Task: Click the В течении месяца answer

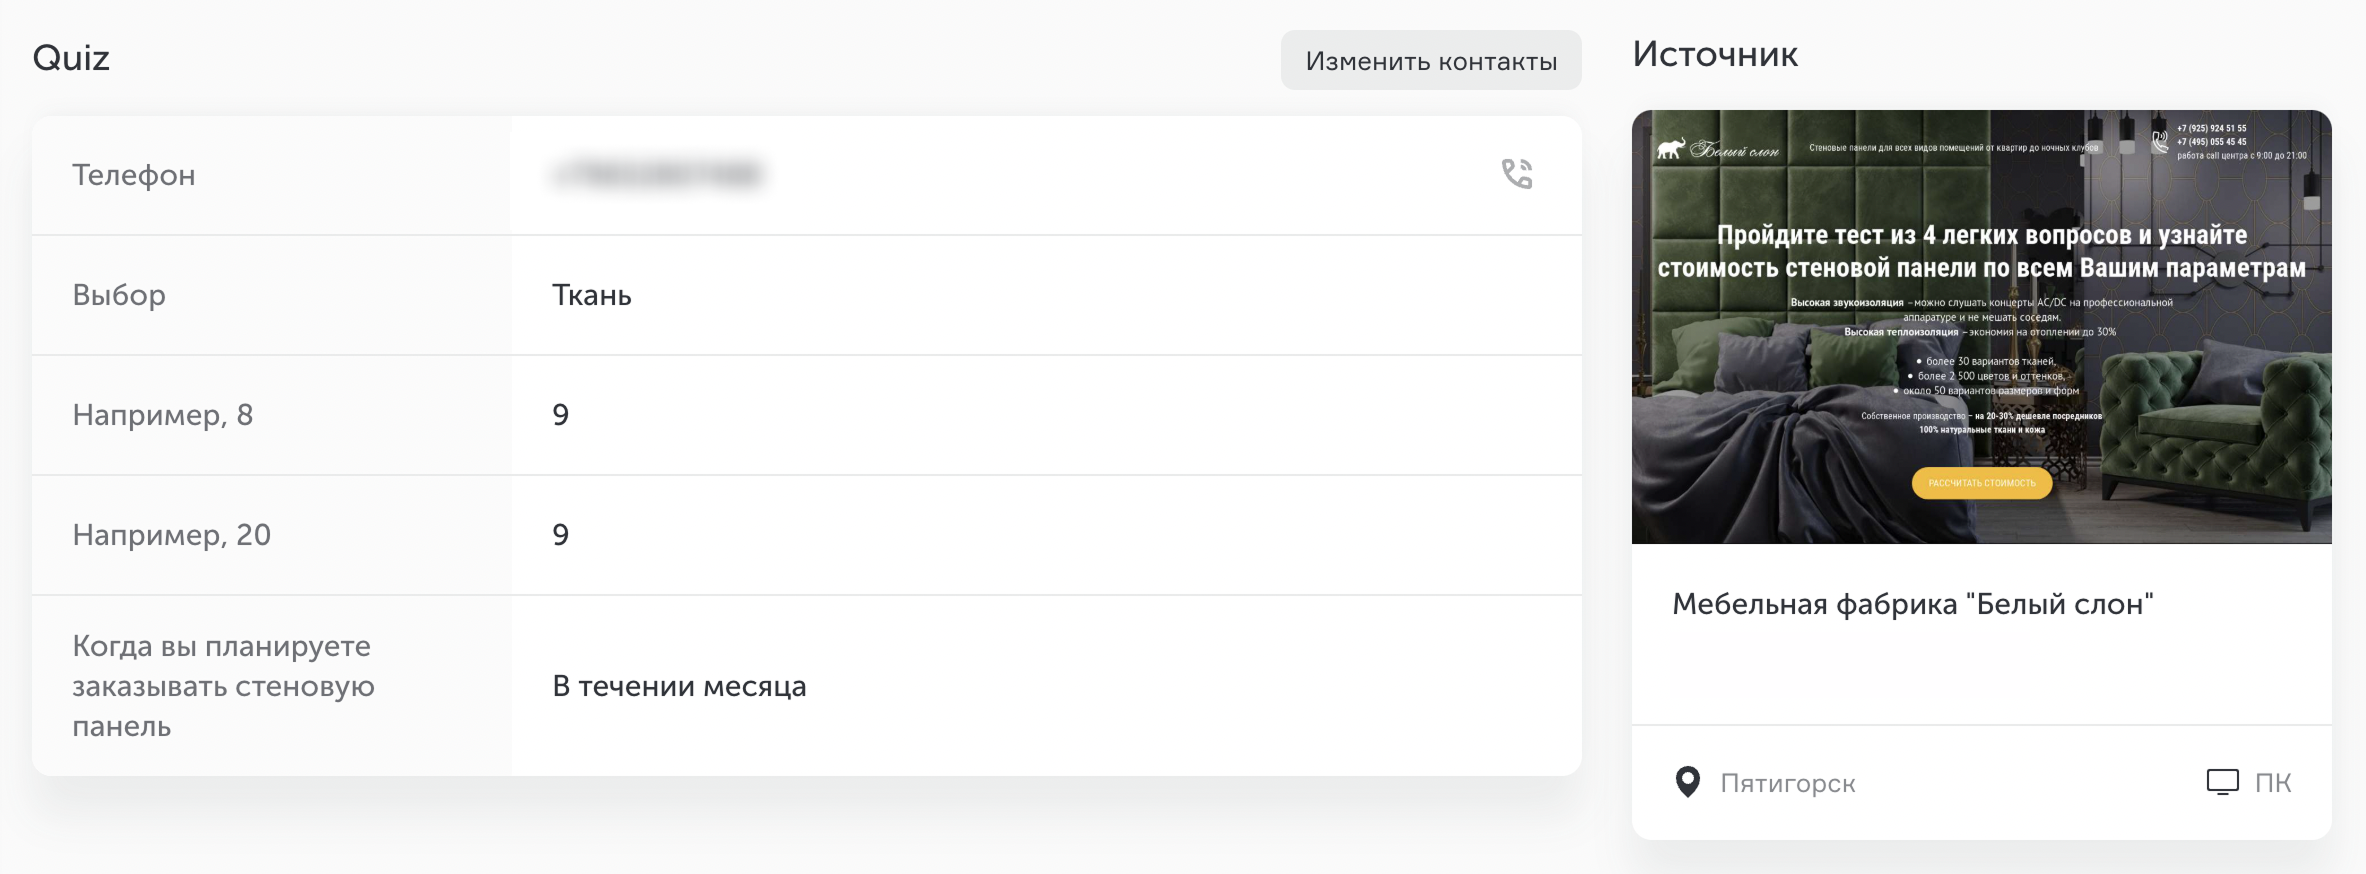Action: [679, 686]
